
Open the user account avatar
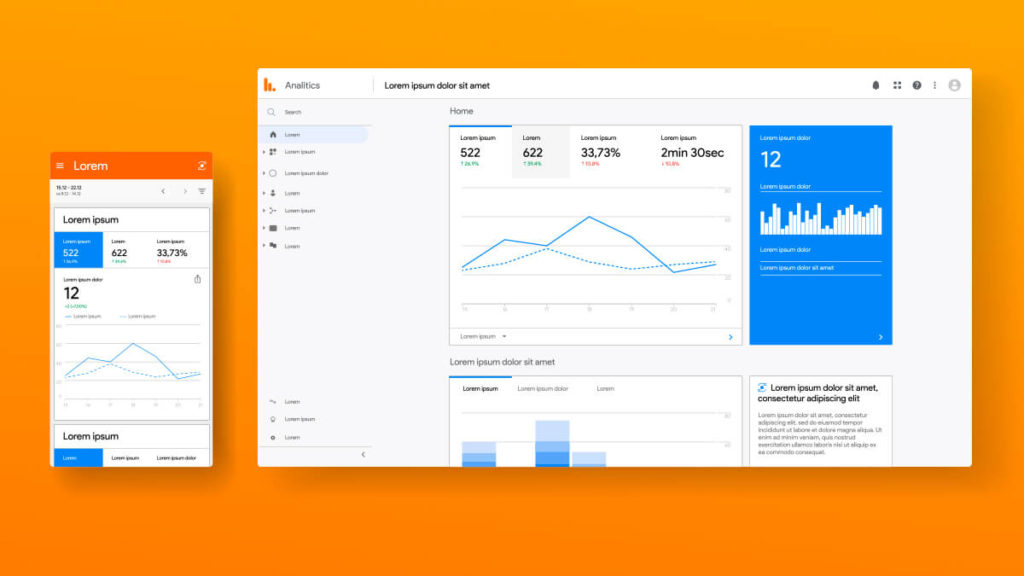(x=954, y=86)
